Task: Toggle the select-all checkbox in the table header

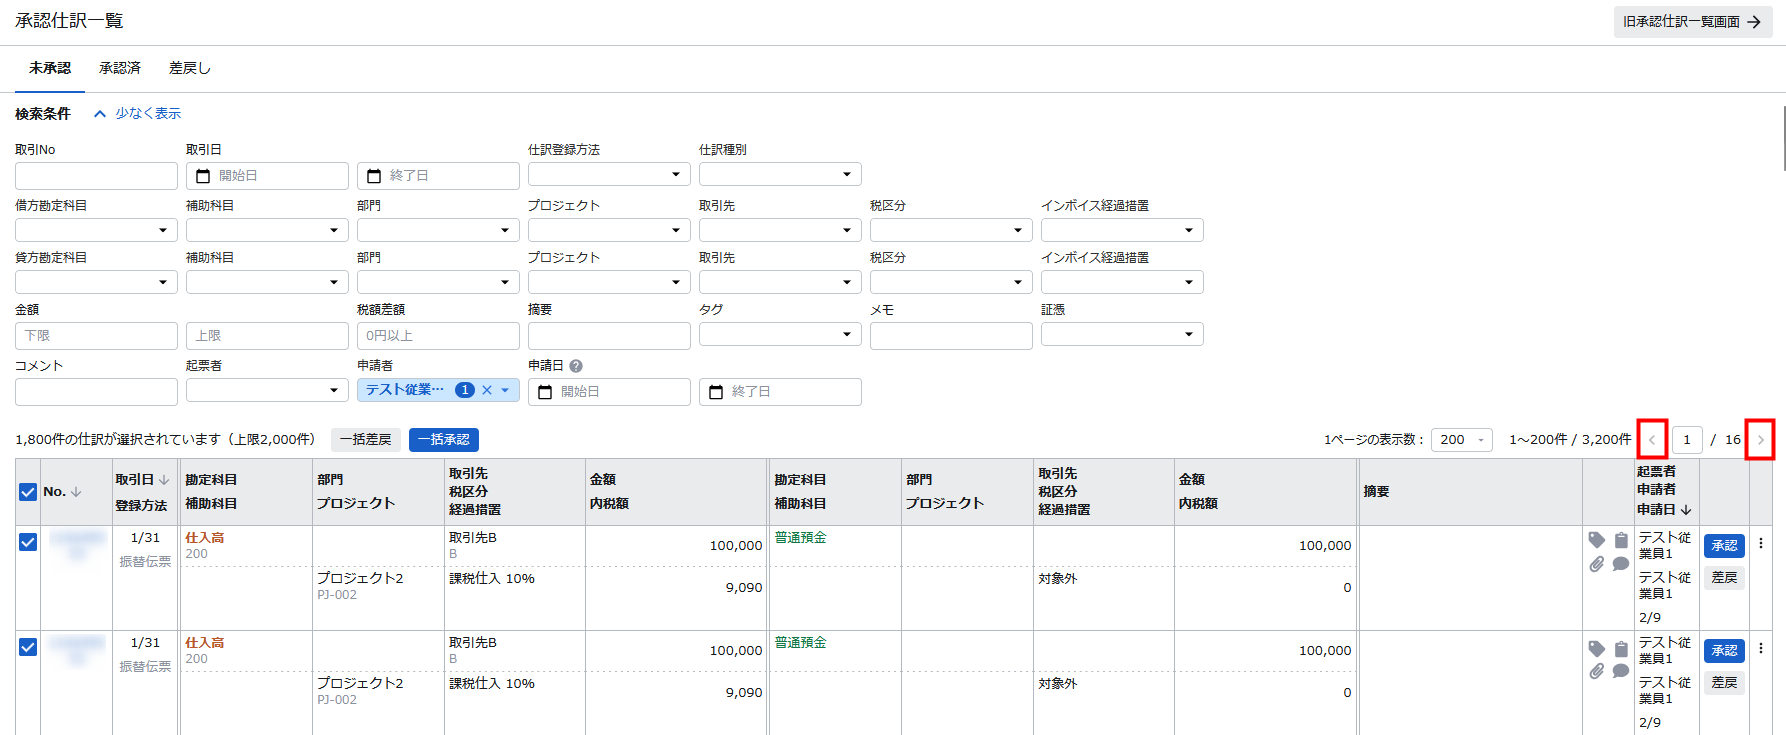Action: coord(28,492)
